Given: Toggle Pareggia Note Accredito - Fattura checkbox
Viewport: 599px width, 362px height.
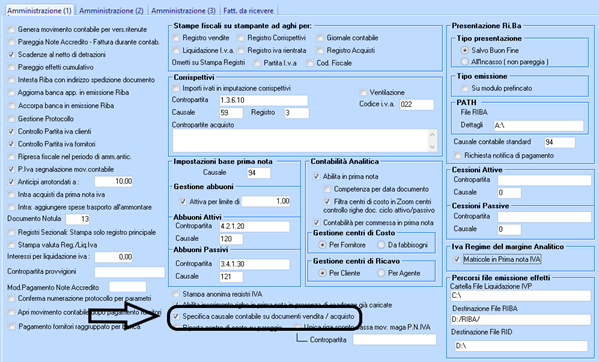Looking at the screenshot, I should click(11, 42).
